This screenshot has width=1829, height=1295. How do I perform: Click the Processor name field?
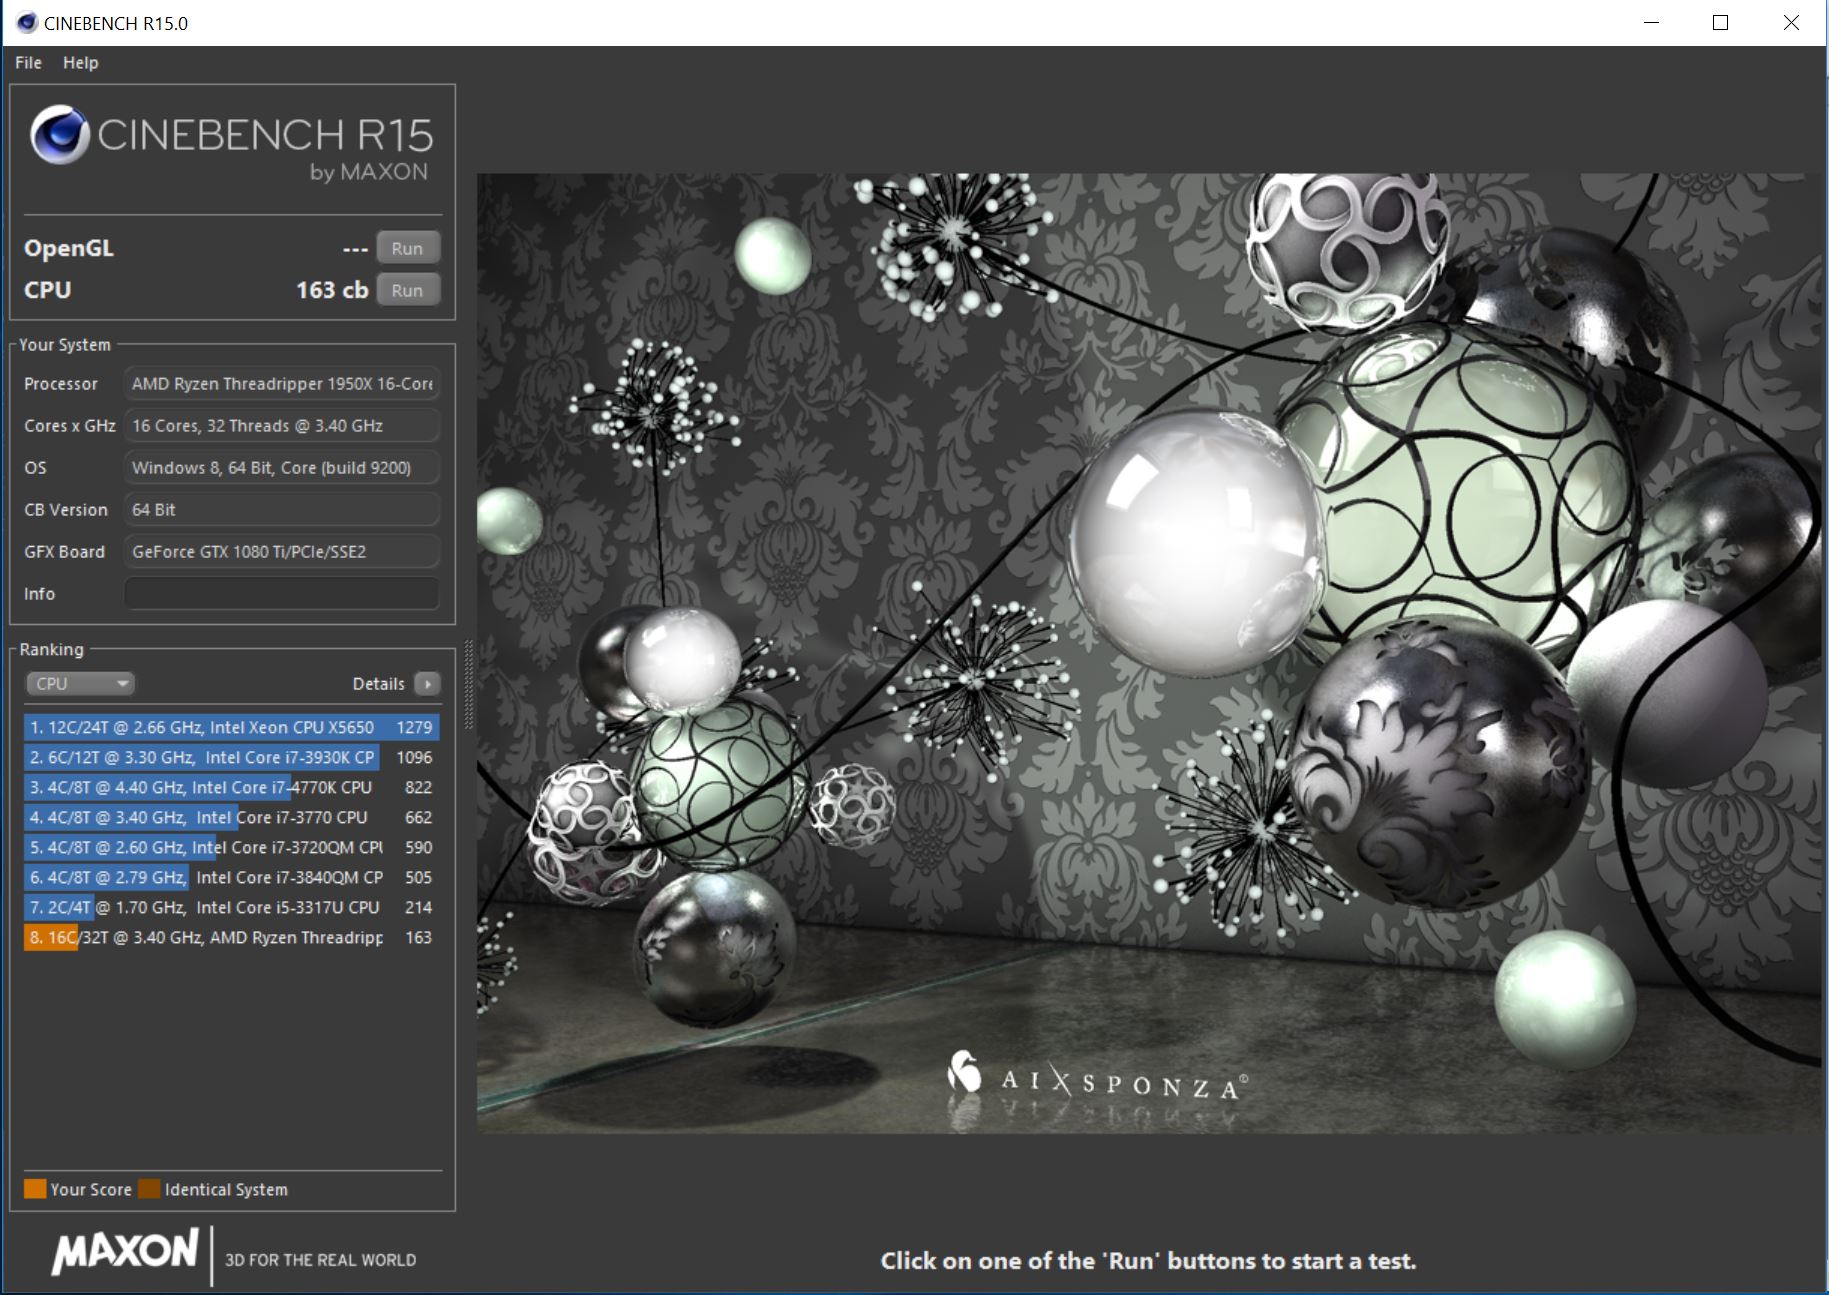coord(281,384)
